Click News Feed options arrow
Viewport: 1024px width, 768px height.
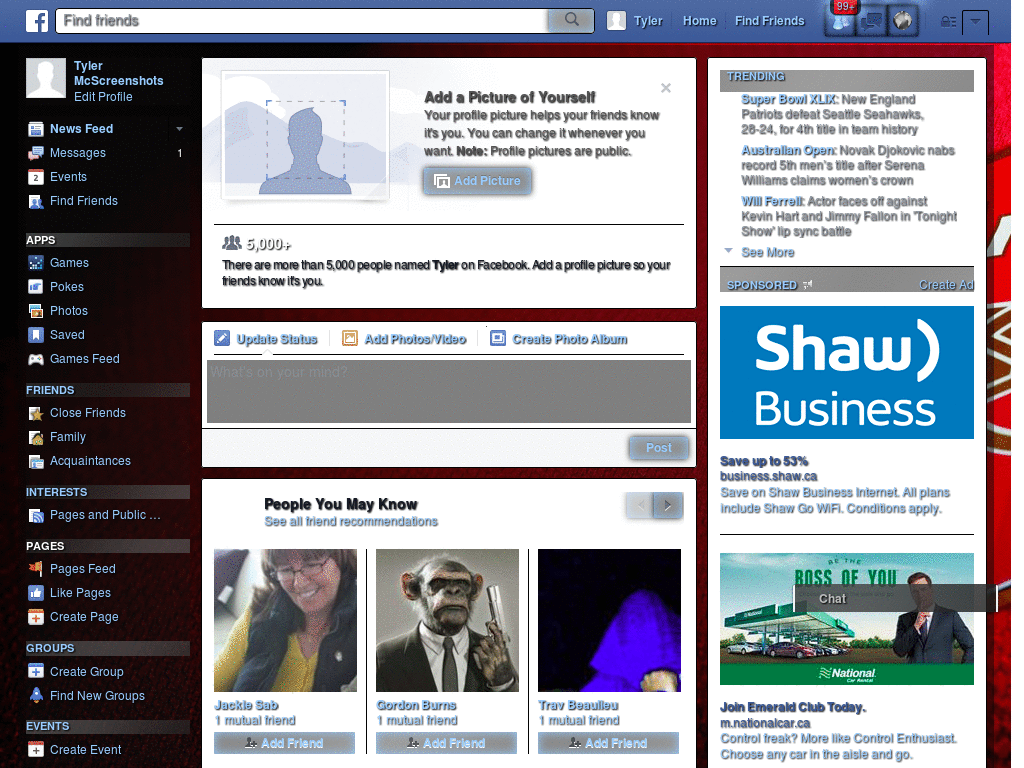(180, 129)
